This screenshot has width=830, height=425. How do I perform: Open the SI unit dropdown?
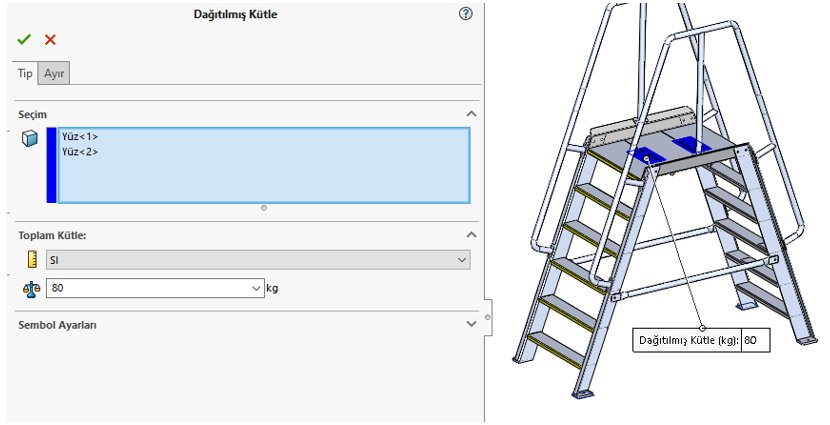tap(258, 260)
